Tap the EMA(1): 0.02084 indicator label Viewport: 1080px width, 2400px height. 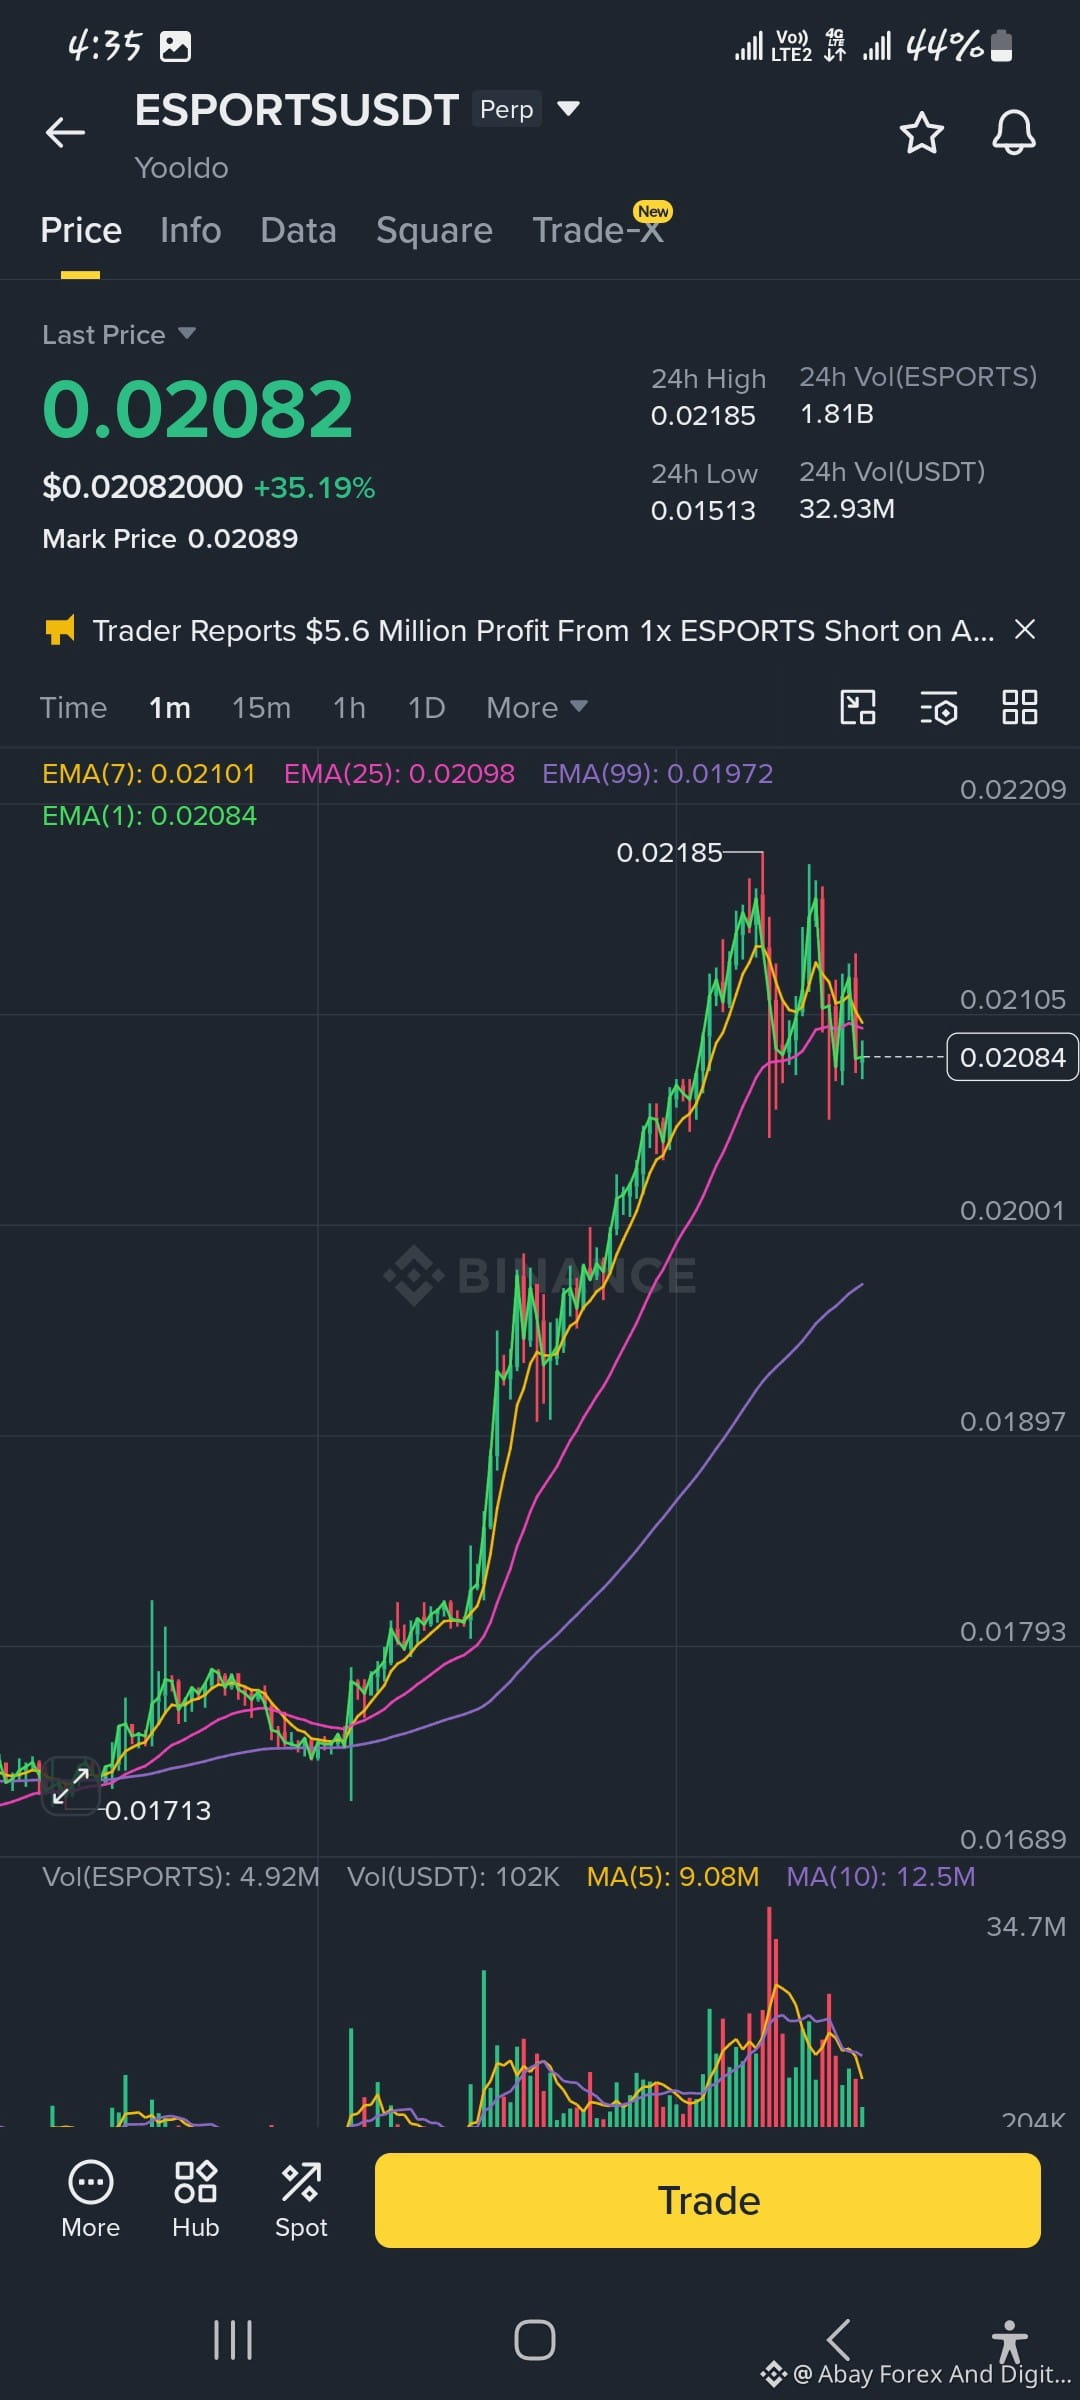point(149,816)
